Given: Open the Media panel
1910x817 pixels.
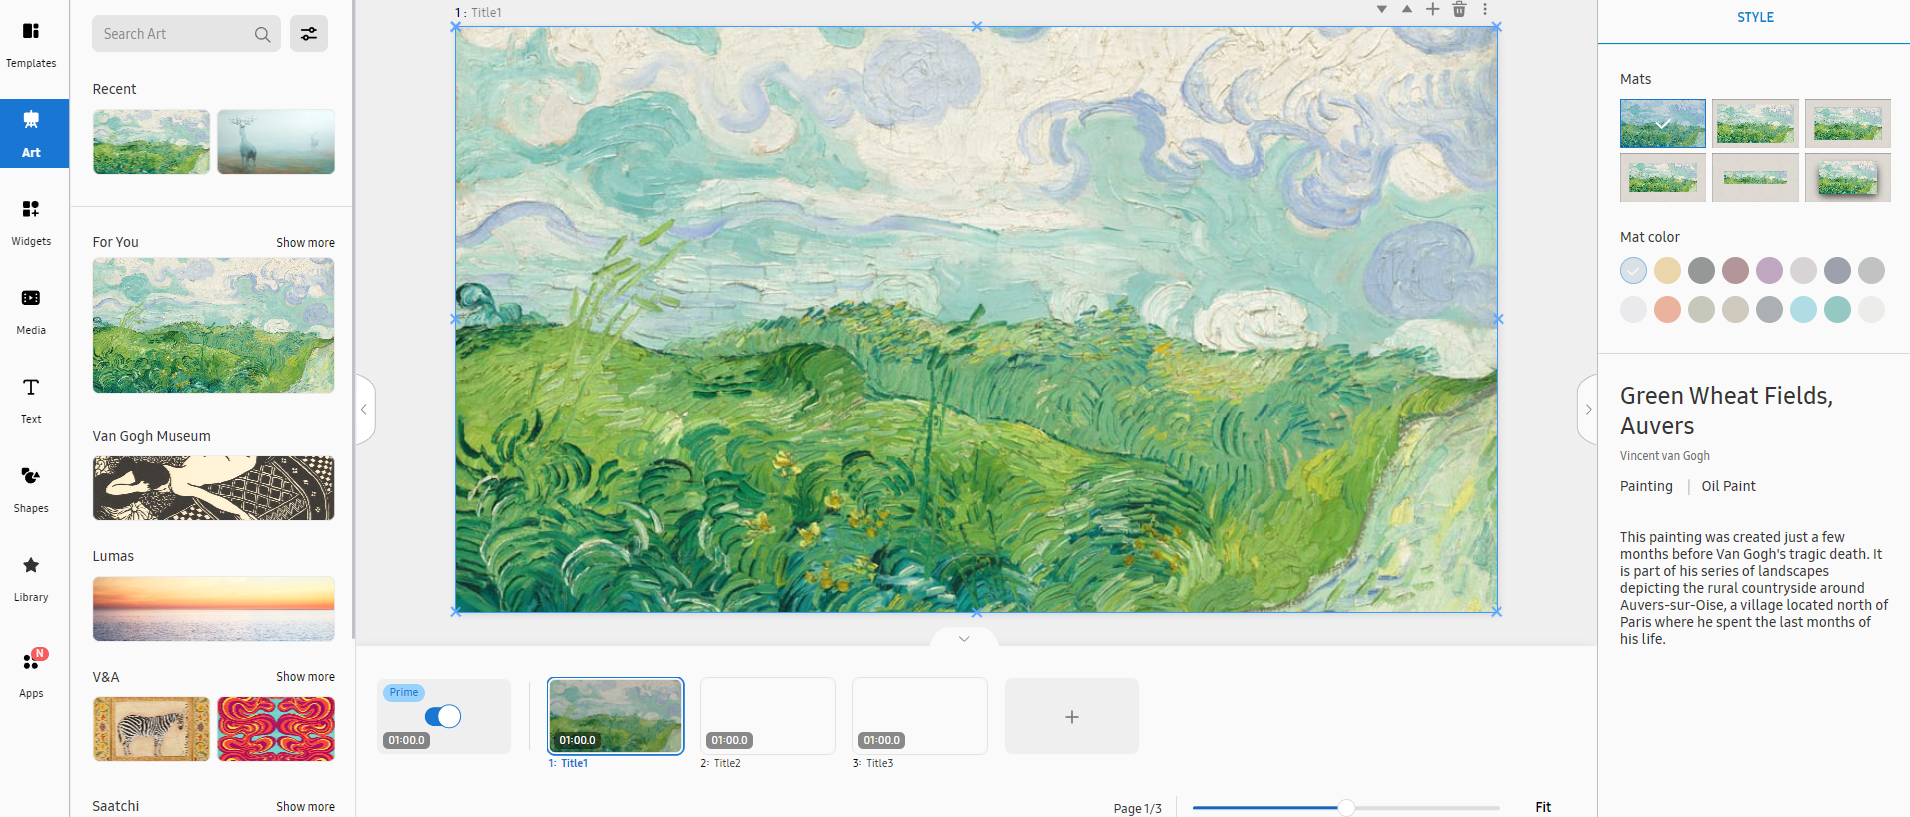Looking at the screenshot, I should 31,311.
